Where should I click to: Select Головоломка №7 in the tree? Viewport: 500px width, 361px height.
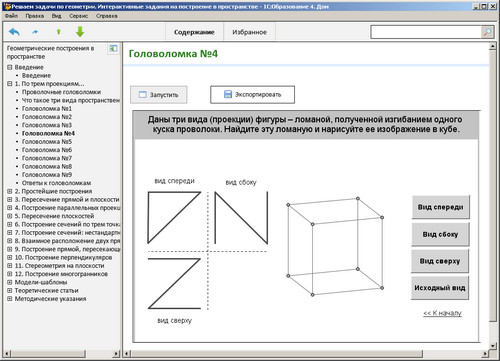(47, 158)
